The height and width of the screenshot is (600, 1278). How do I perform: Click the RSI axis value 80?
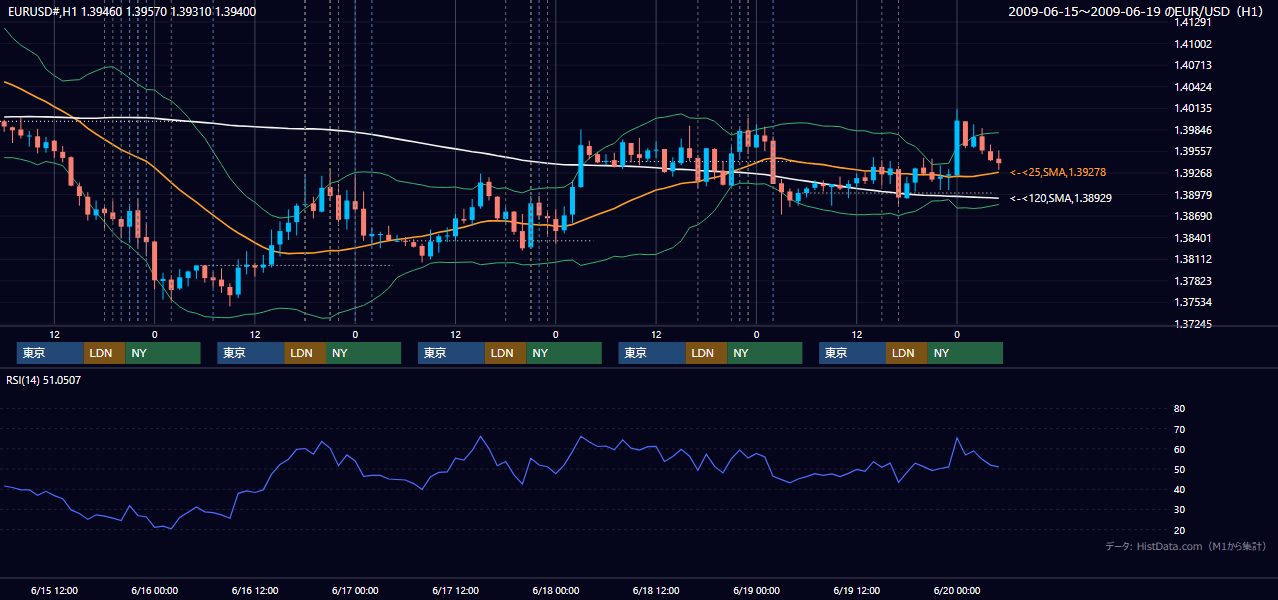point(1179,409)
